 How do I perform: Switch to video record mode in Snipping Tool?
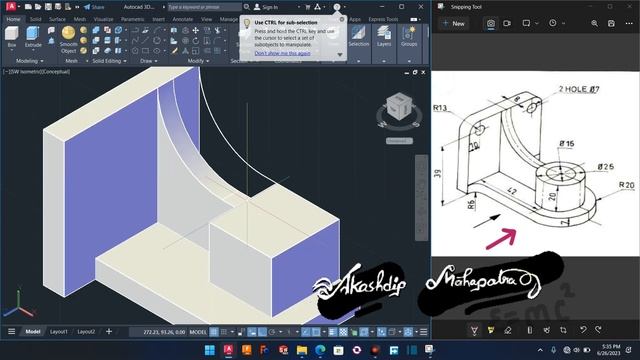click(507, 23)
